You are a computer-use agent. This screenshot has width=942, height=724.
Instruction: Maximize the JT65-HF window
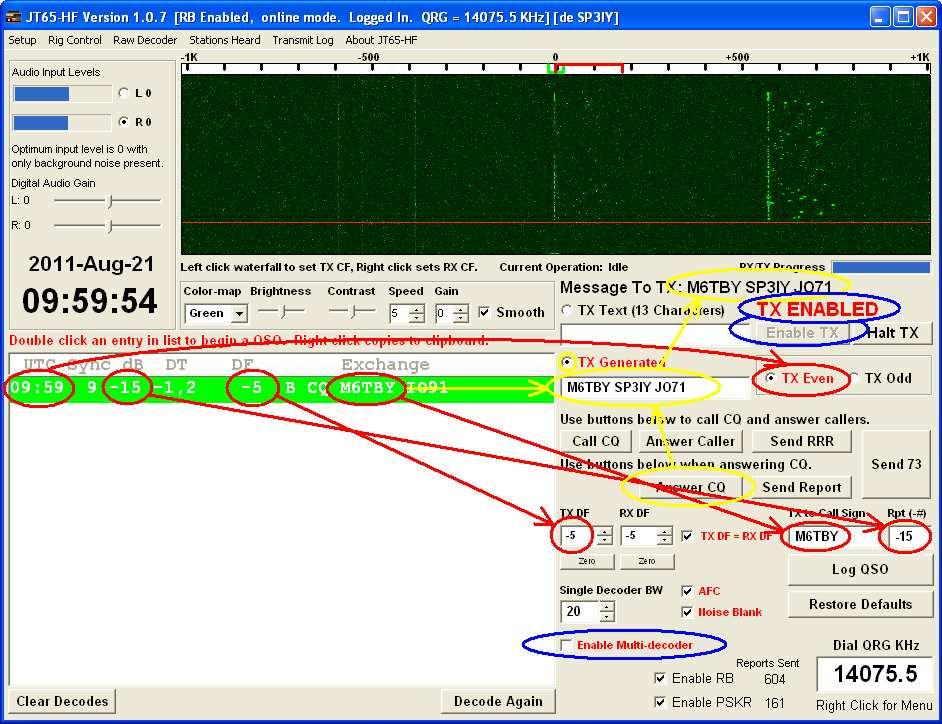coord(903,17)
